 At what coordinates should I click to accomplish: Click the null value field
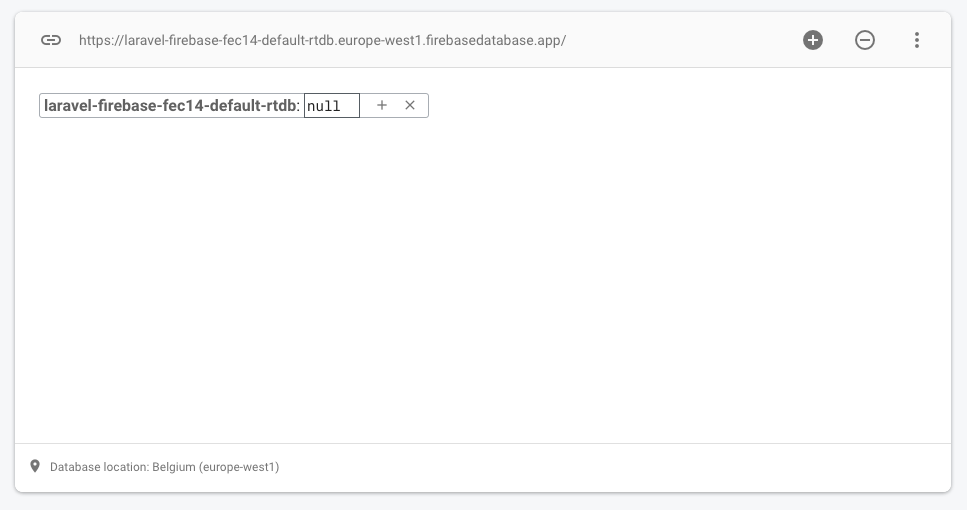point(331,106)
